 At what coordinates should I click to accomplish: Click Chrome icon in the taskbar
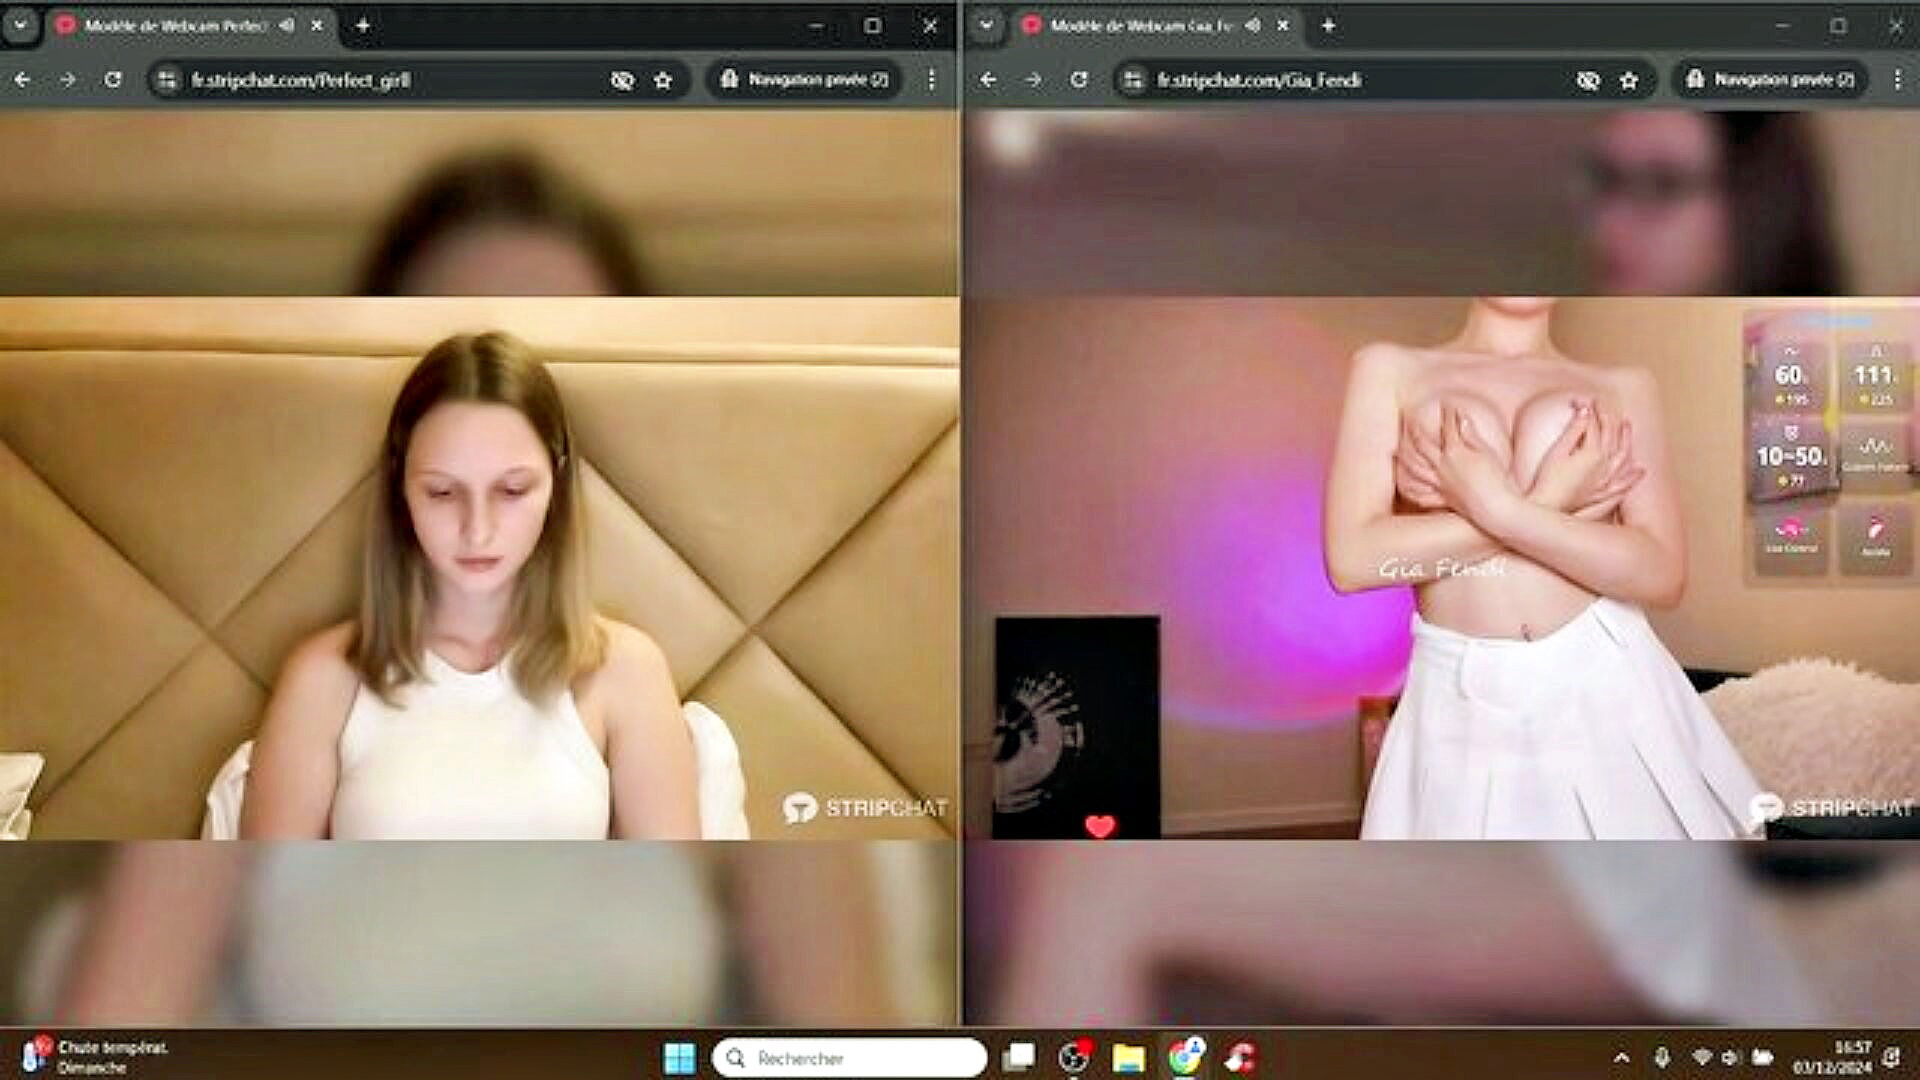pyautogui.click(x=1184, y=1057)
